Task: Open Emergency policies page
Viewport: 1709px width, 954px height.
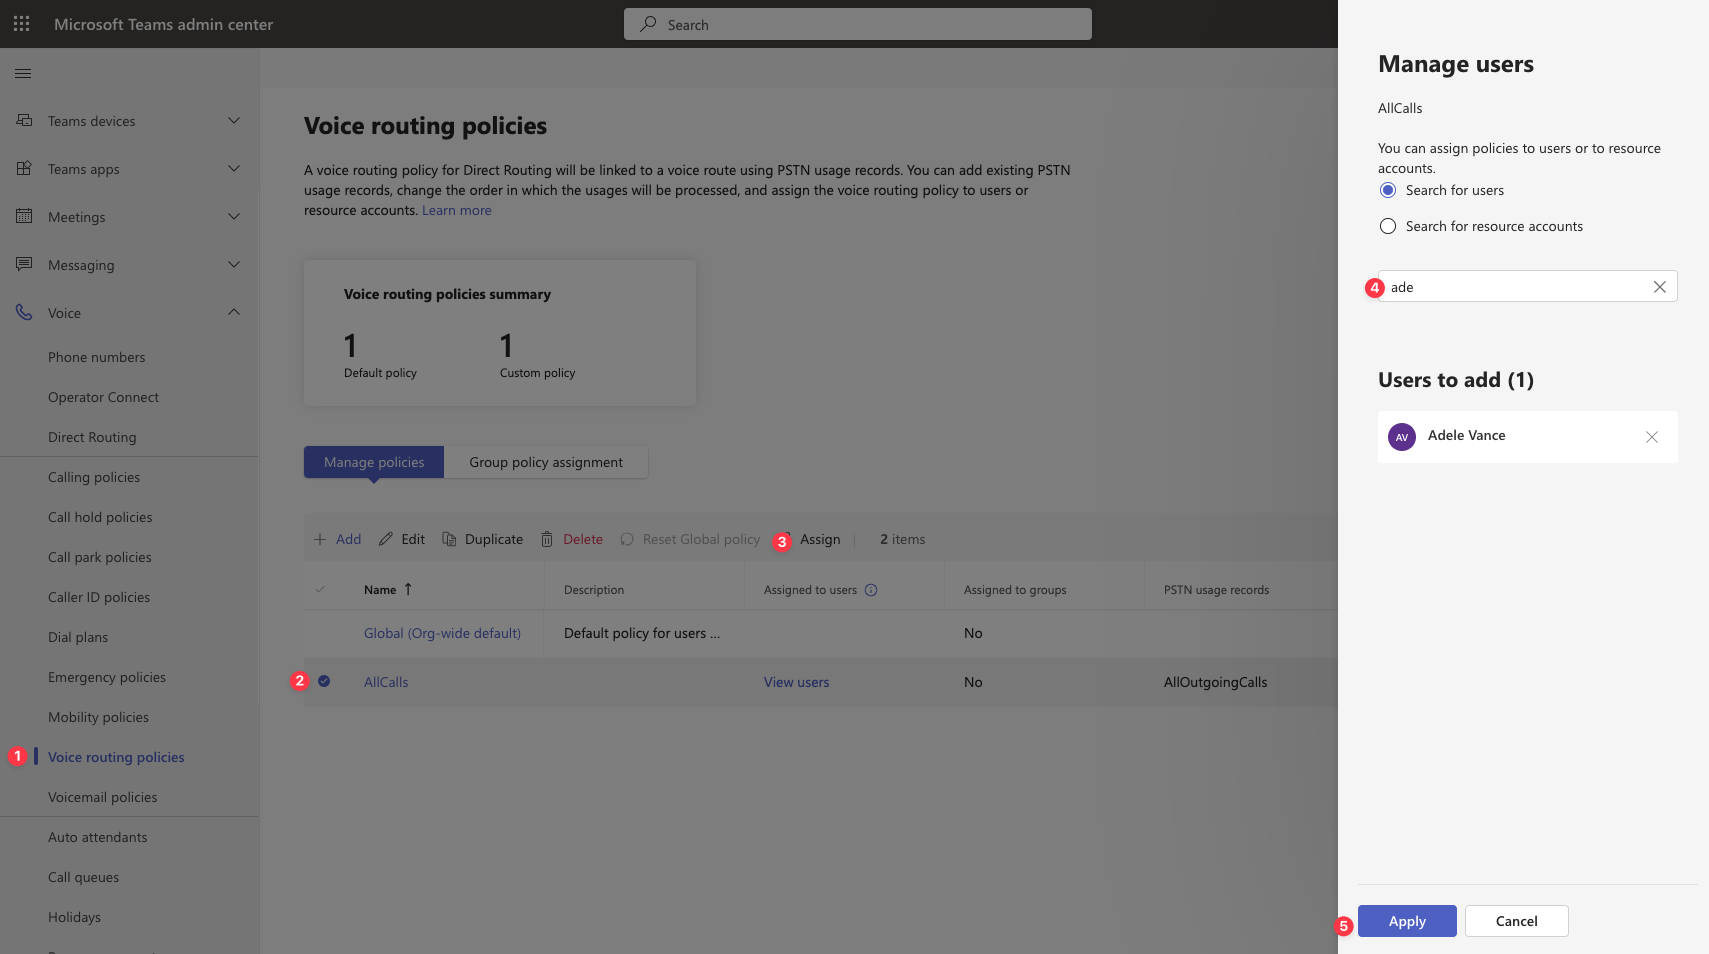Action: (107, 677)
